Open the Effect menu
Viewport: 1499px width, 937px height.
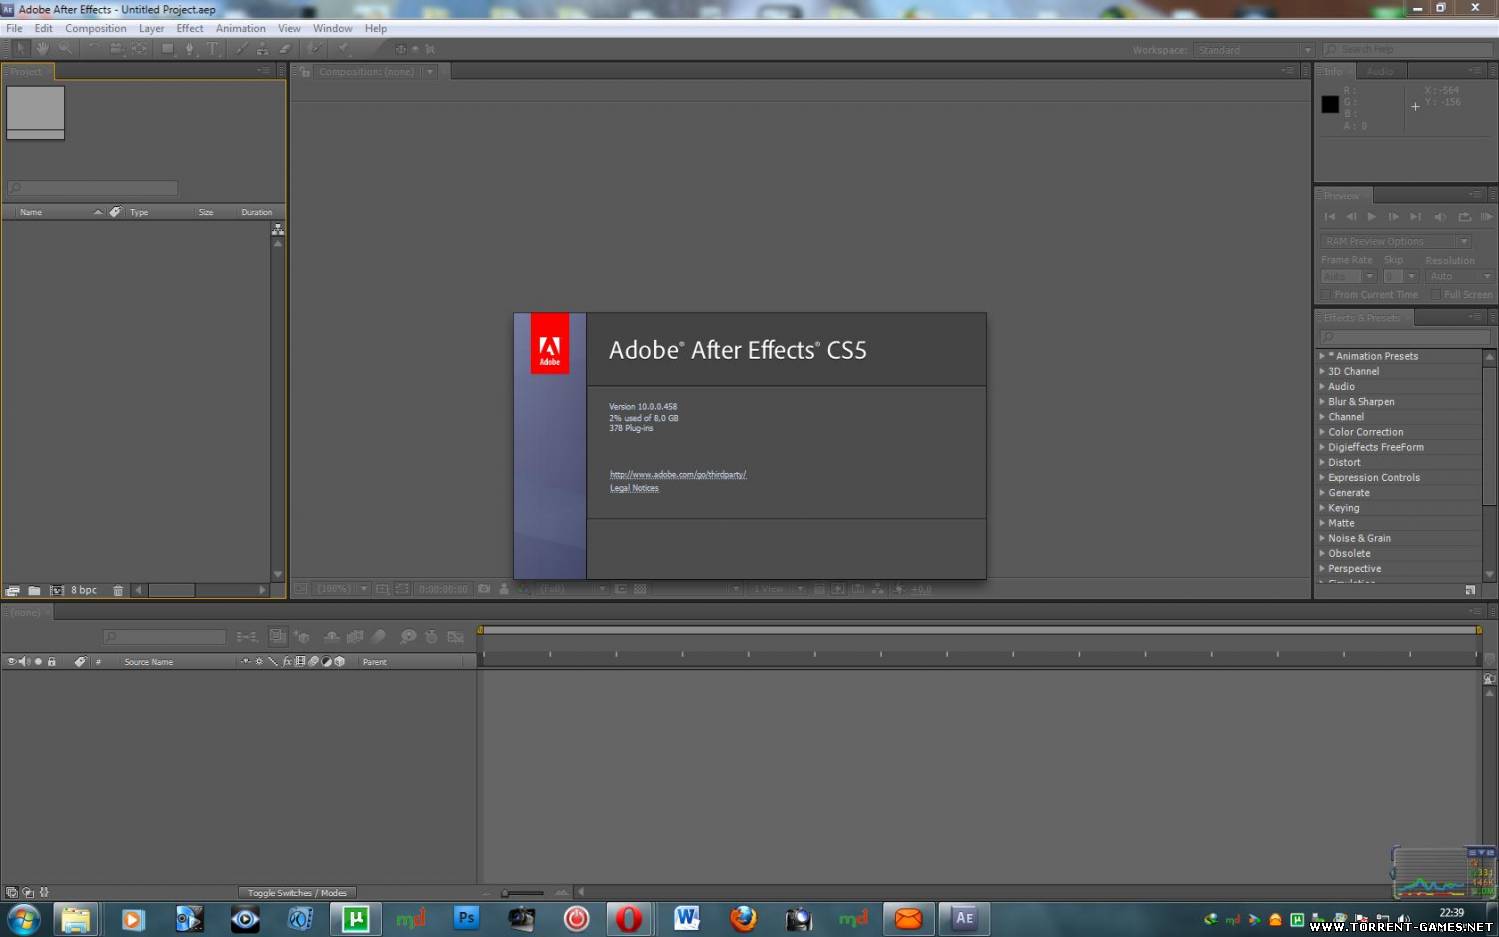click(190, 28)
